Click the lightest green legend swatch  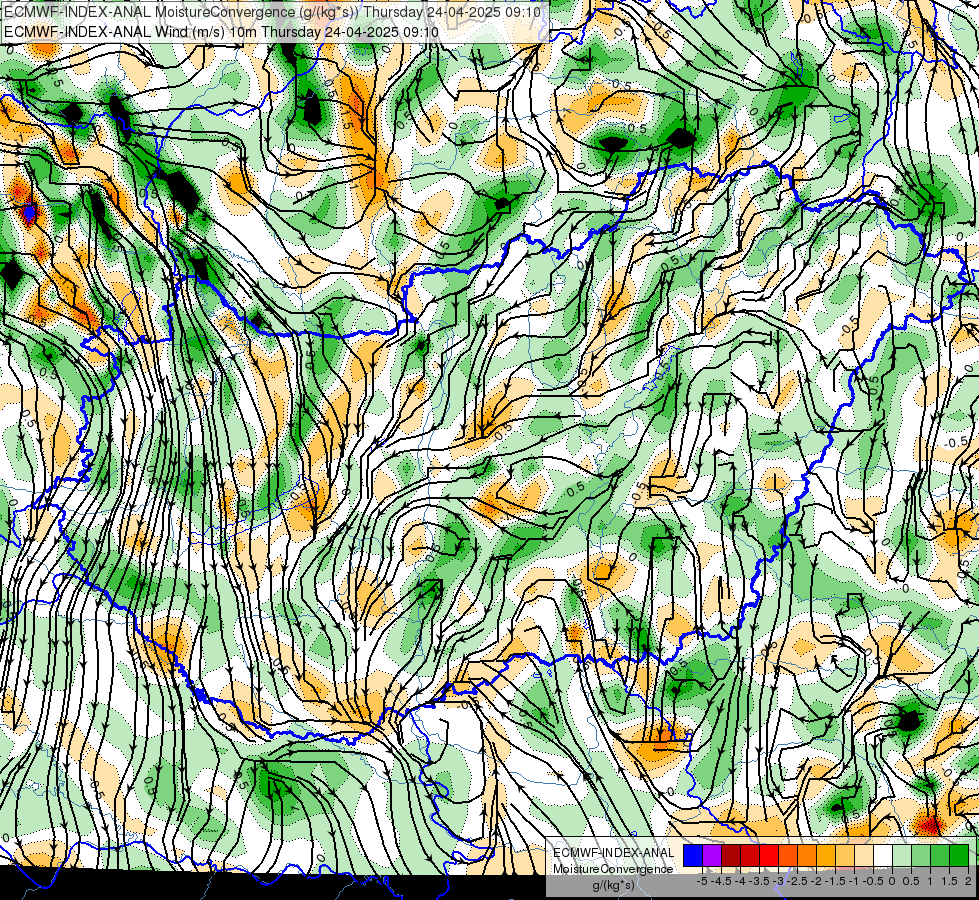click(902, 855)
